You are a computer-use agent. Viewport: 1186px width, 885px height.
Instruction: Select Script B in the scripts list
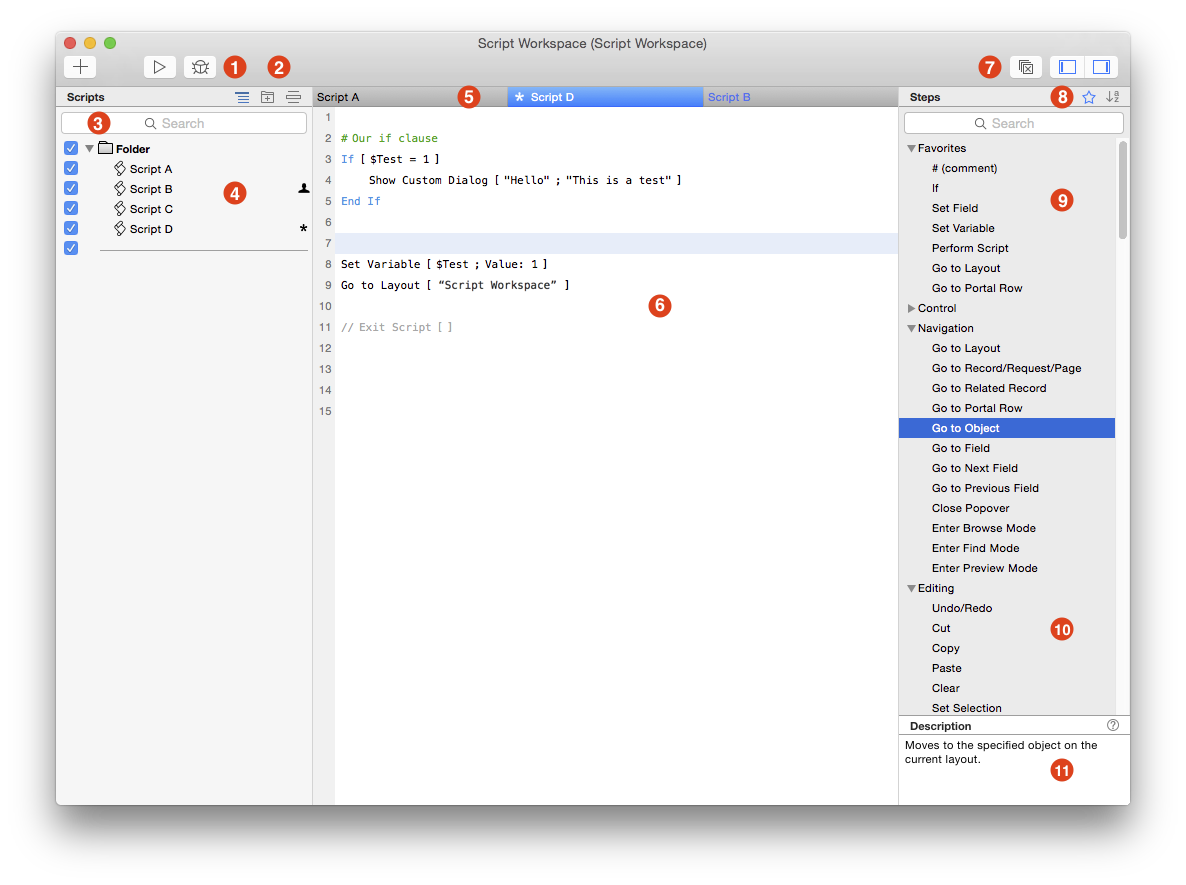click(x=151, y=189)
